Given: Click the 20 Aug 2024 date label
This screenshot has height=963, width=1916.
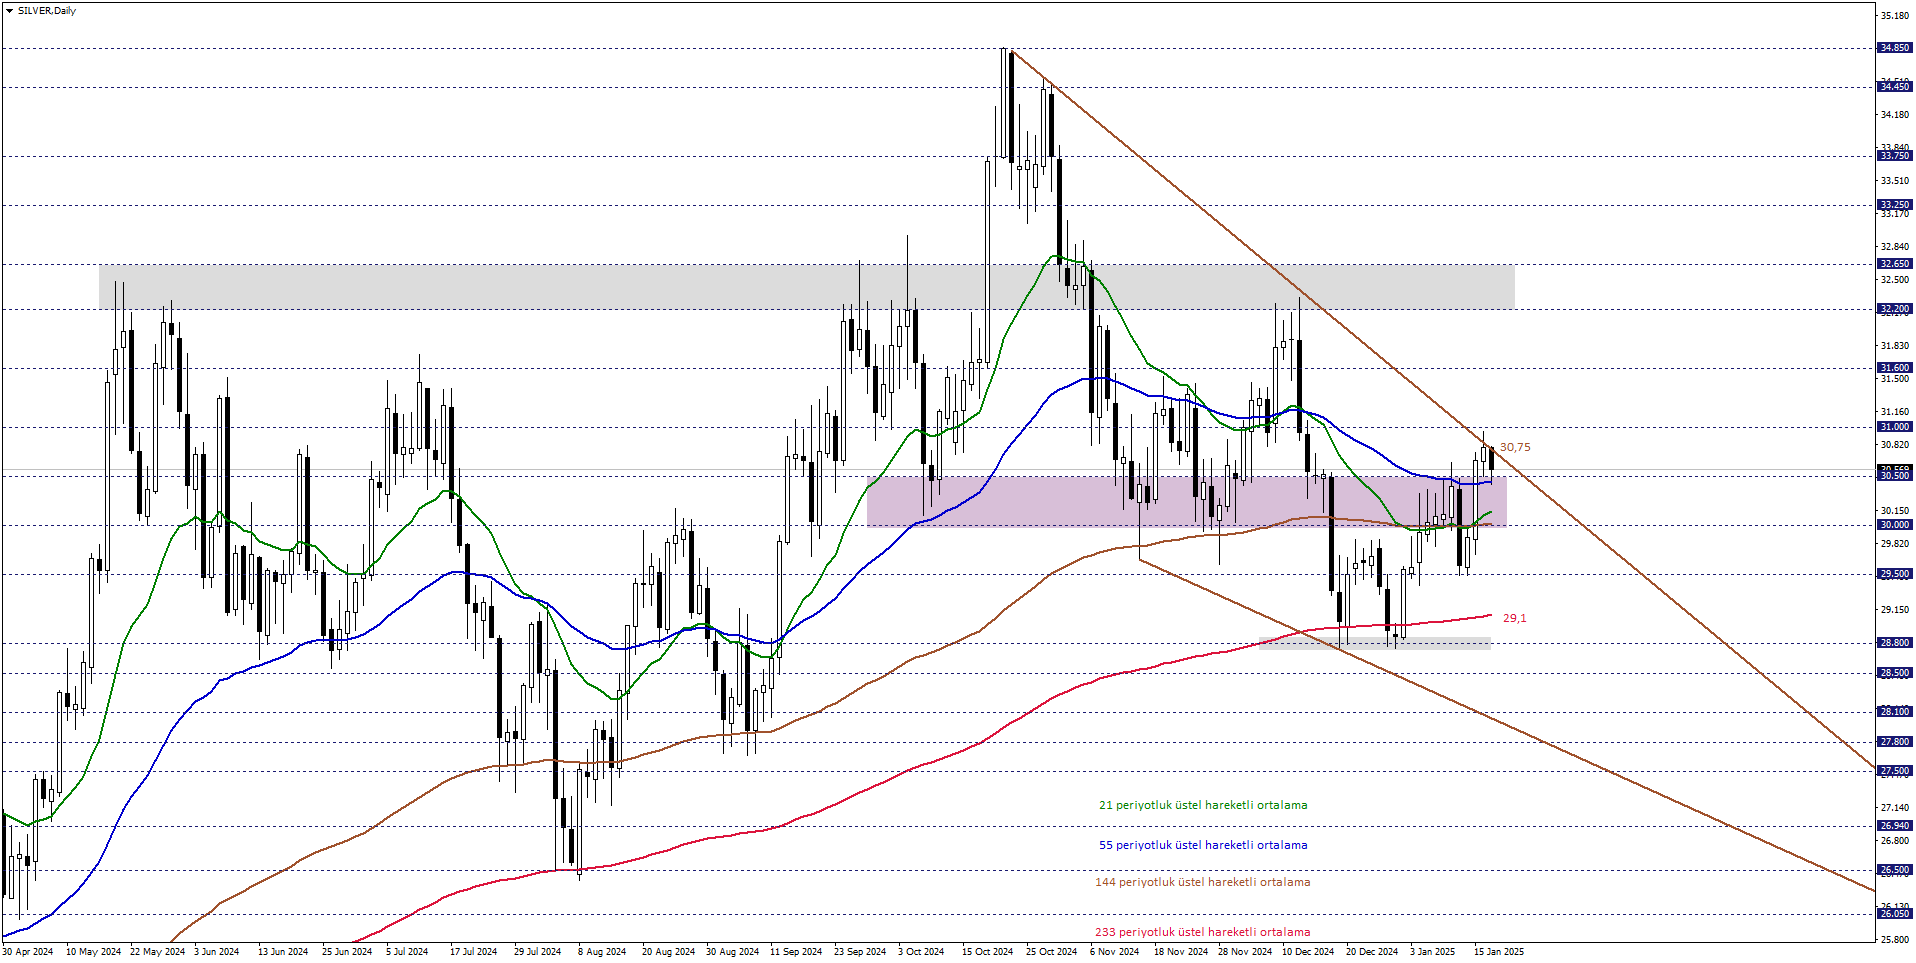Looking at the screenshot, I should click(x=668, y=952).
